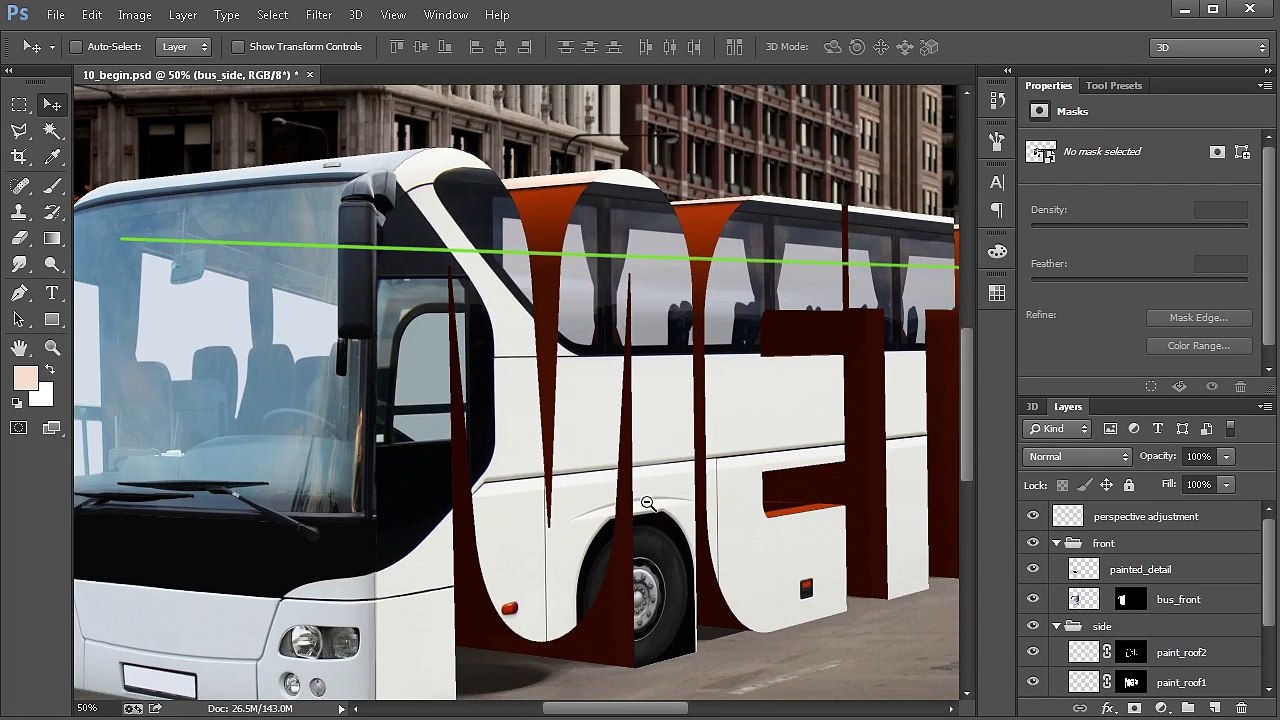Select the Pen tool
Image resolution: width=1280 pixels, height=720 pixels.
click(19, 293)
